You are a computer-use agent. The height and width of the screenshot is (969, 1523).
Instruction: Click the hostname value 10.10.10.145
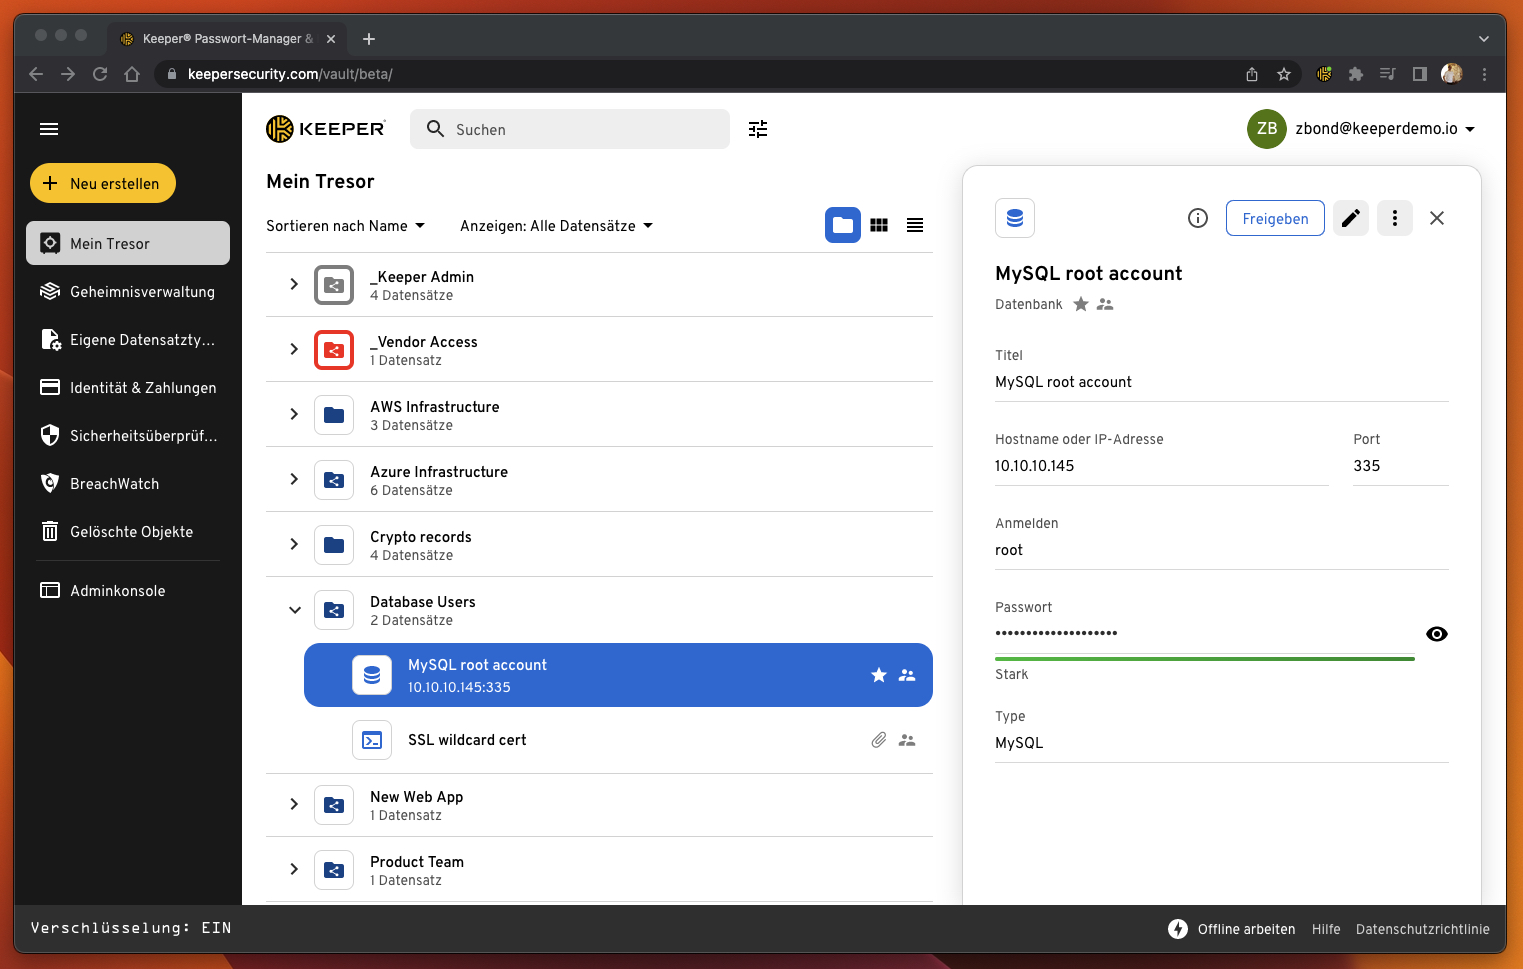click(x=1034, y=466)
